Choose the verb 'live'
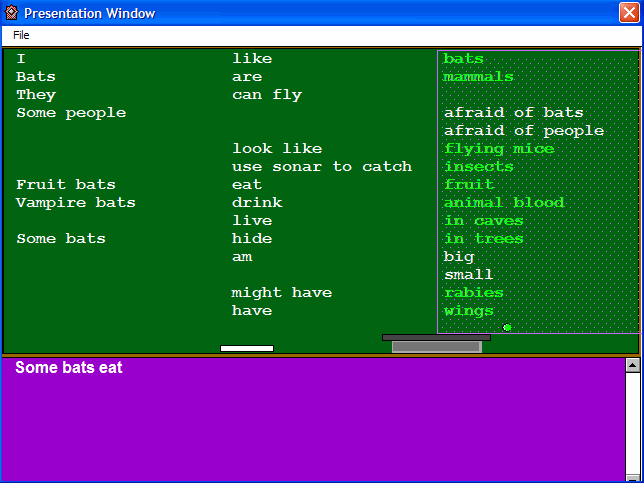Viewport: 644px width, 483px height. (252, 221)
